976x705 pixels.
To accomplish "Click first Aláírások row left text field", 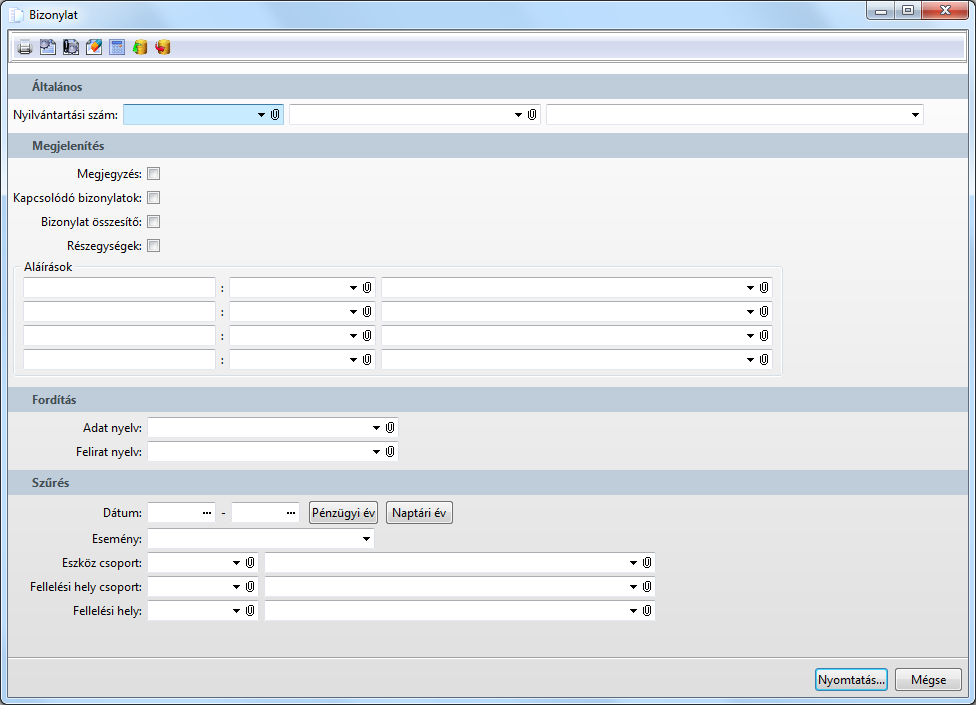I will tap(120, 287).
